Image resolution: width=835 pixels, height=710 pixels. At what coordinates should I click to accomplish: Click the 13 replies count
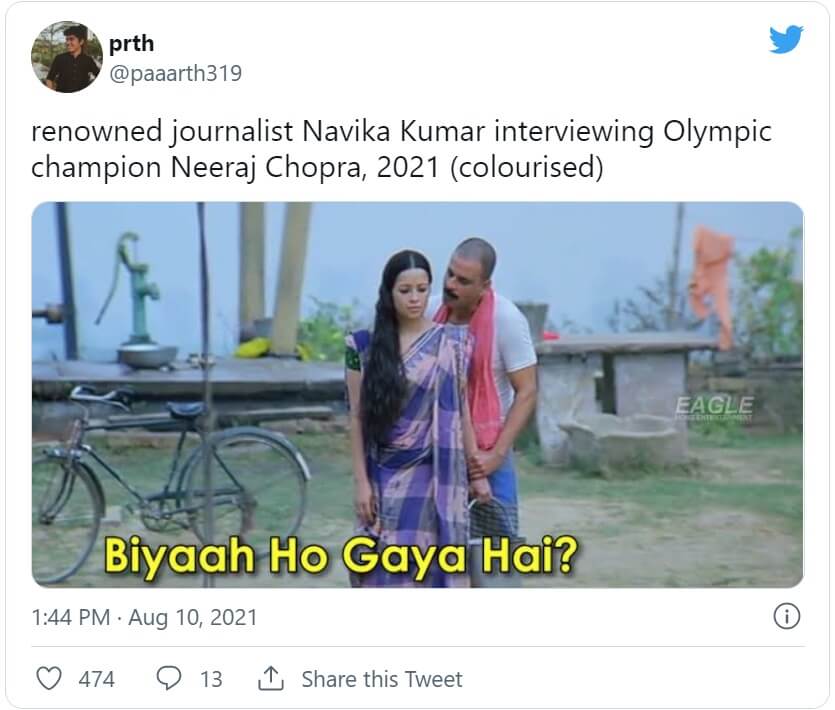(x=211, y=680)
